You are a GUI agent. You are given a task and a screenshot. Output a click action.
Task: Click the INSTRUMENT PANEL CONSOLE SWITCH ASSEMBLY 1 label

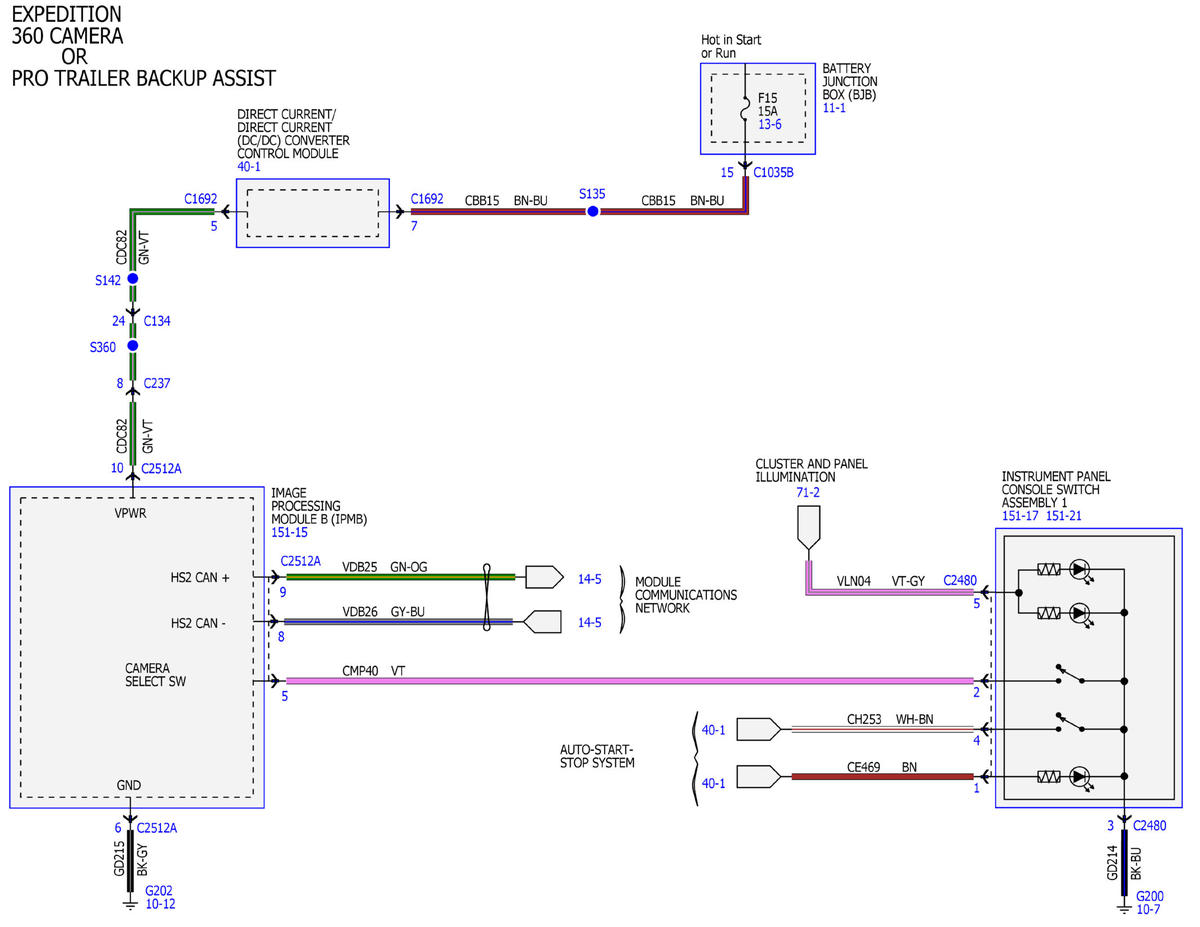[1056, 490]
